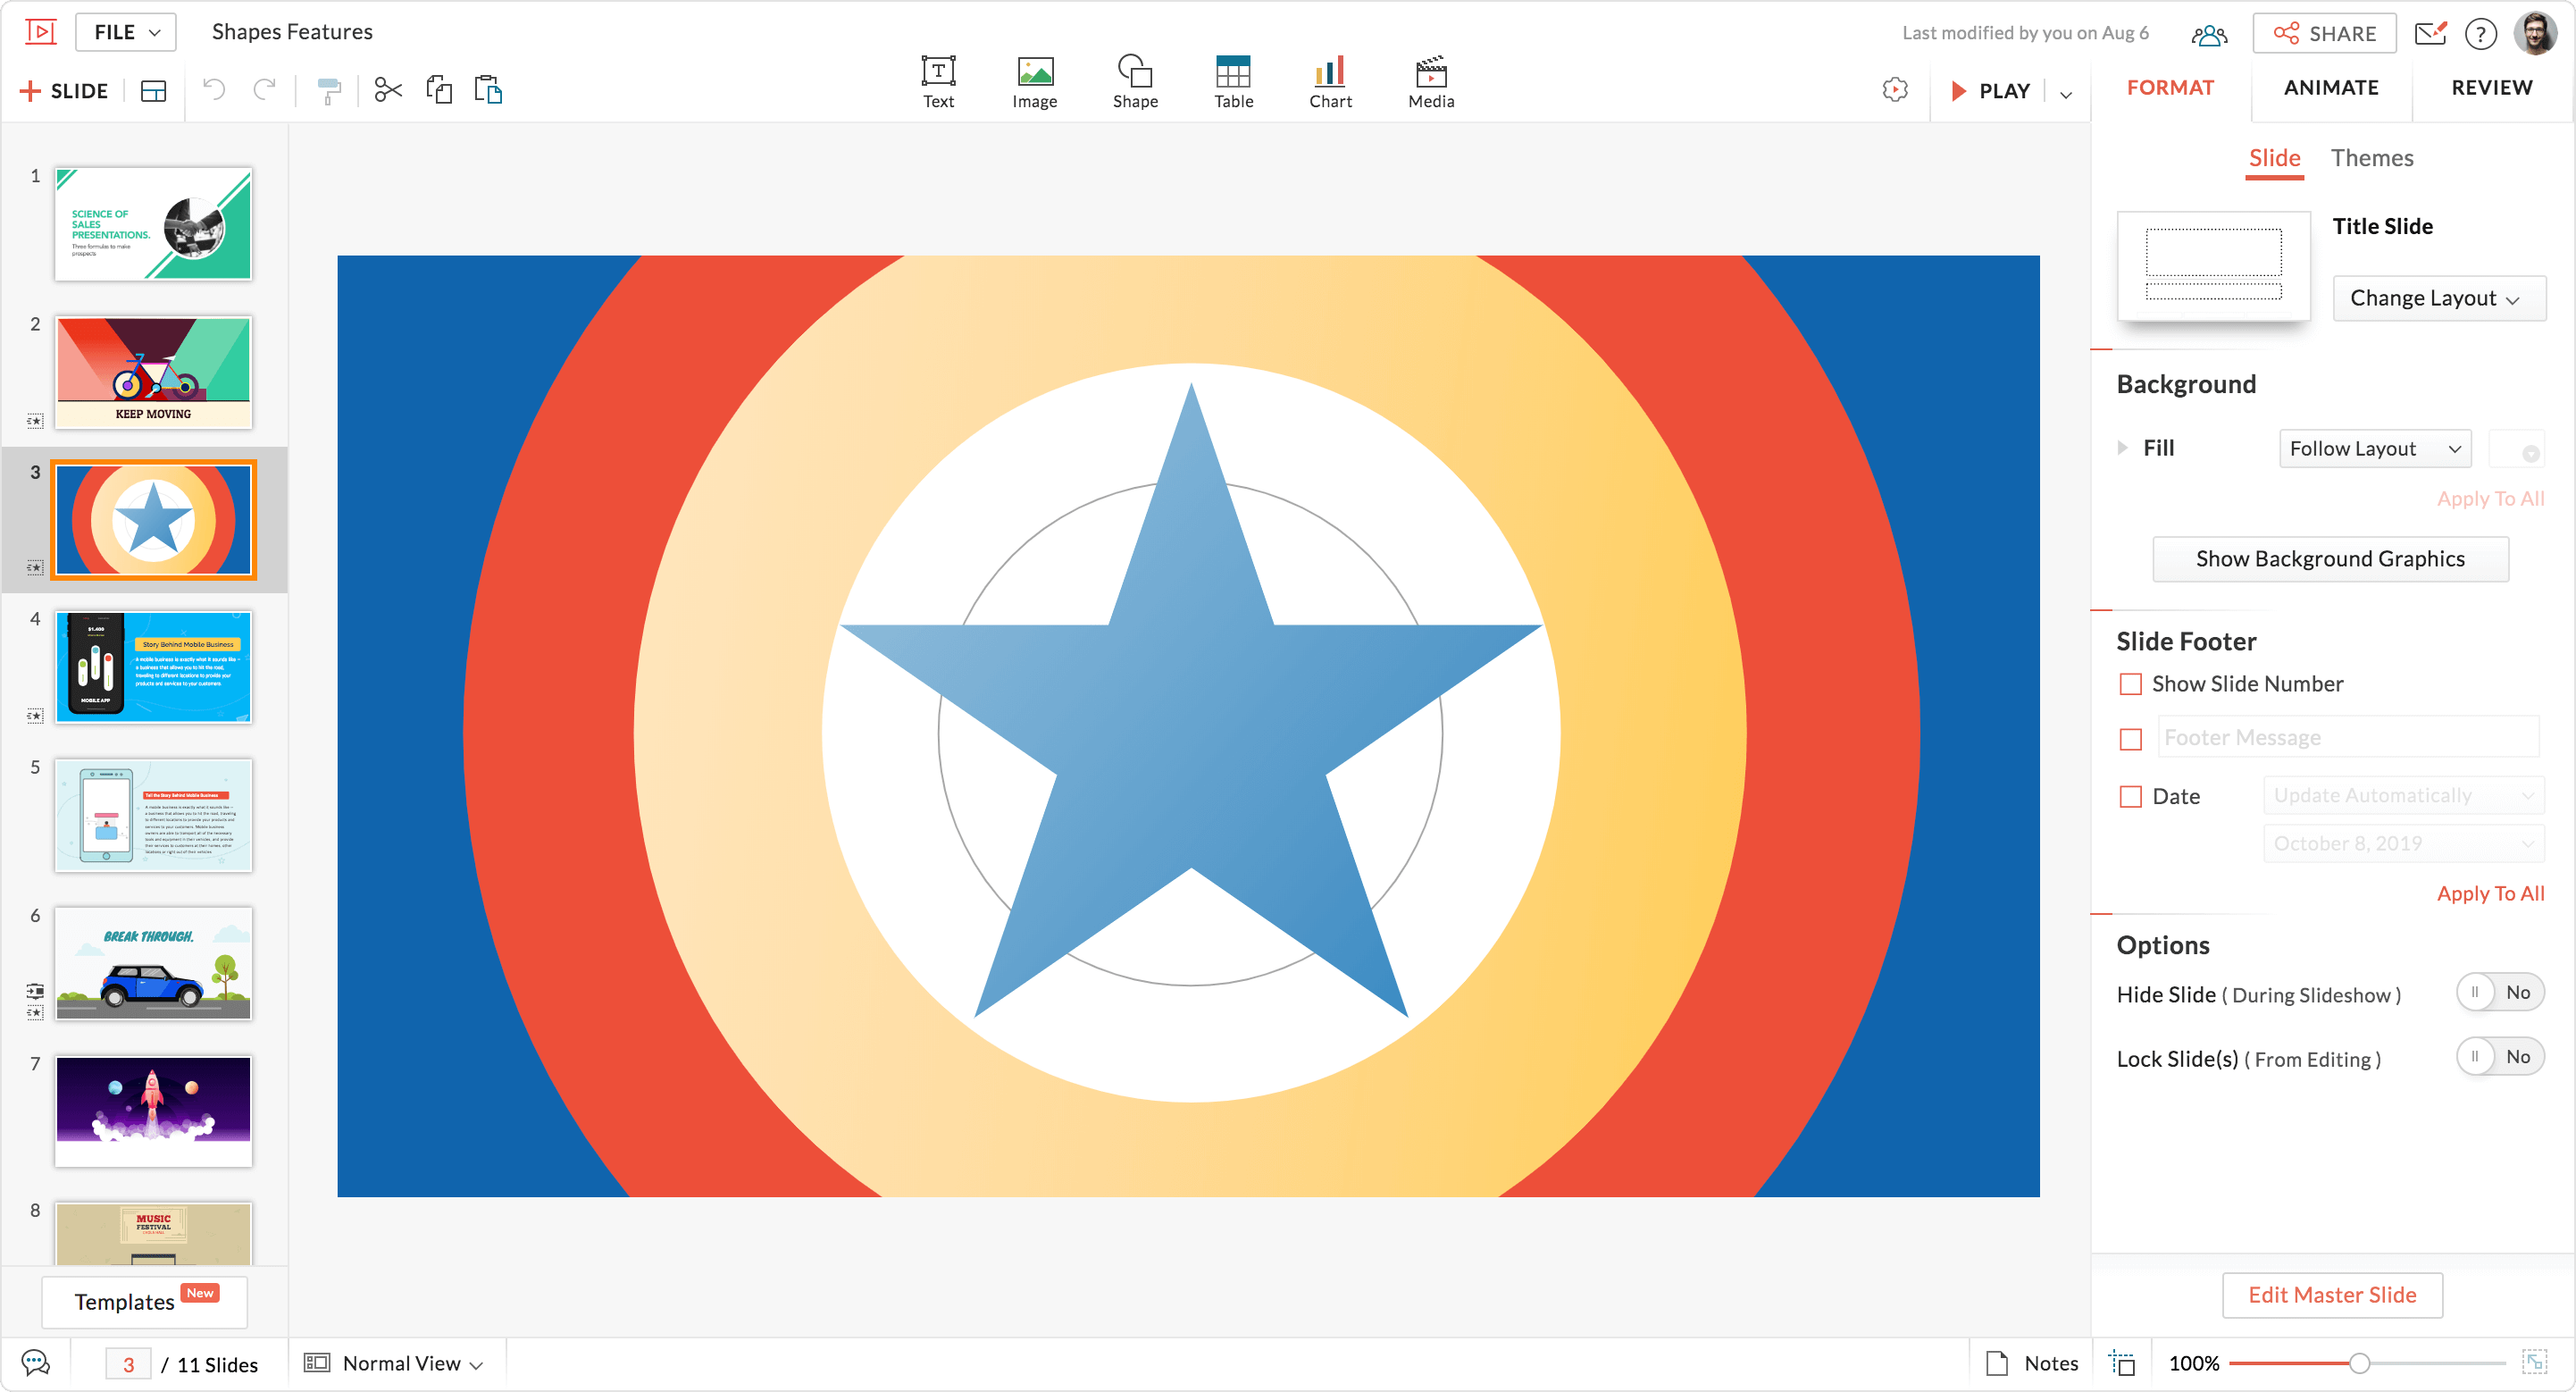The image size is (2576, 1392).
Task: Insert a Chart
Action: [1330, 82]
